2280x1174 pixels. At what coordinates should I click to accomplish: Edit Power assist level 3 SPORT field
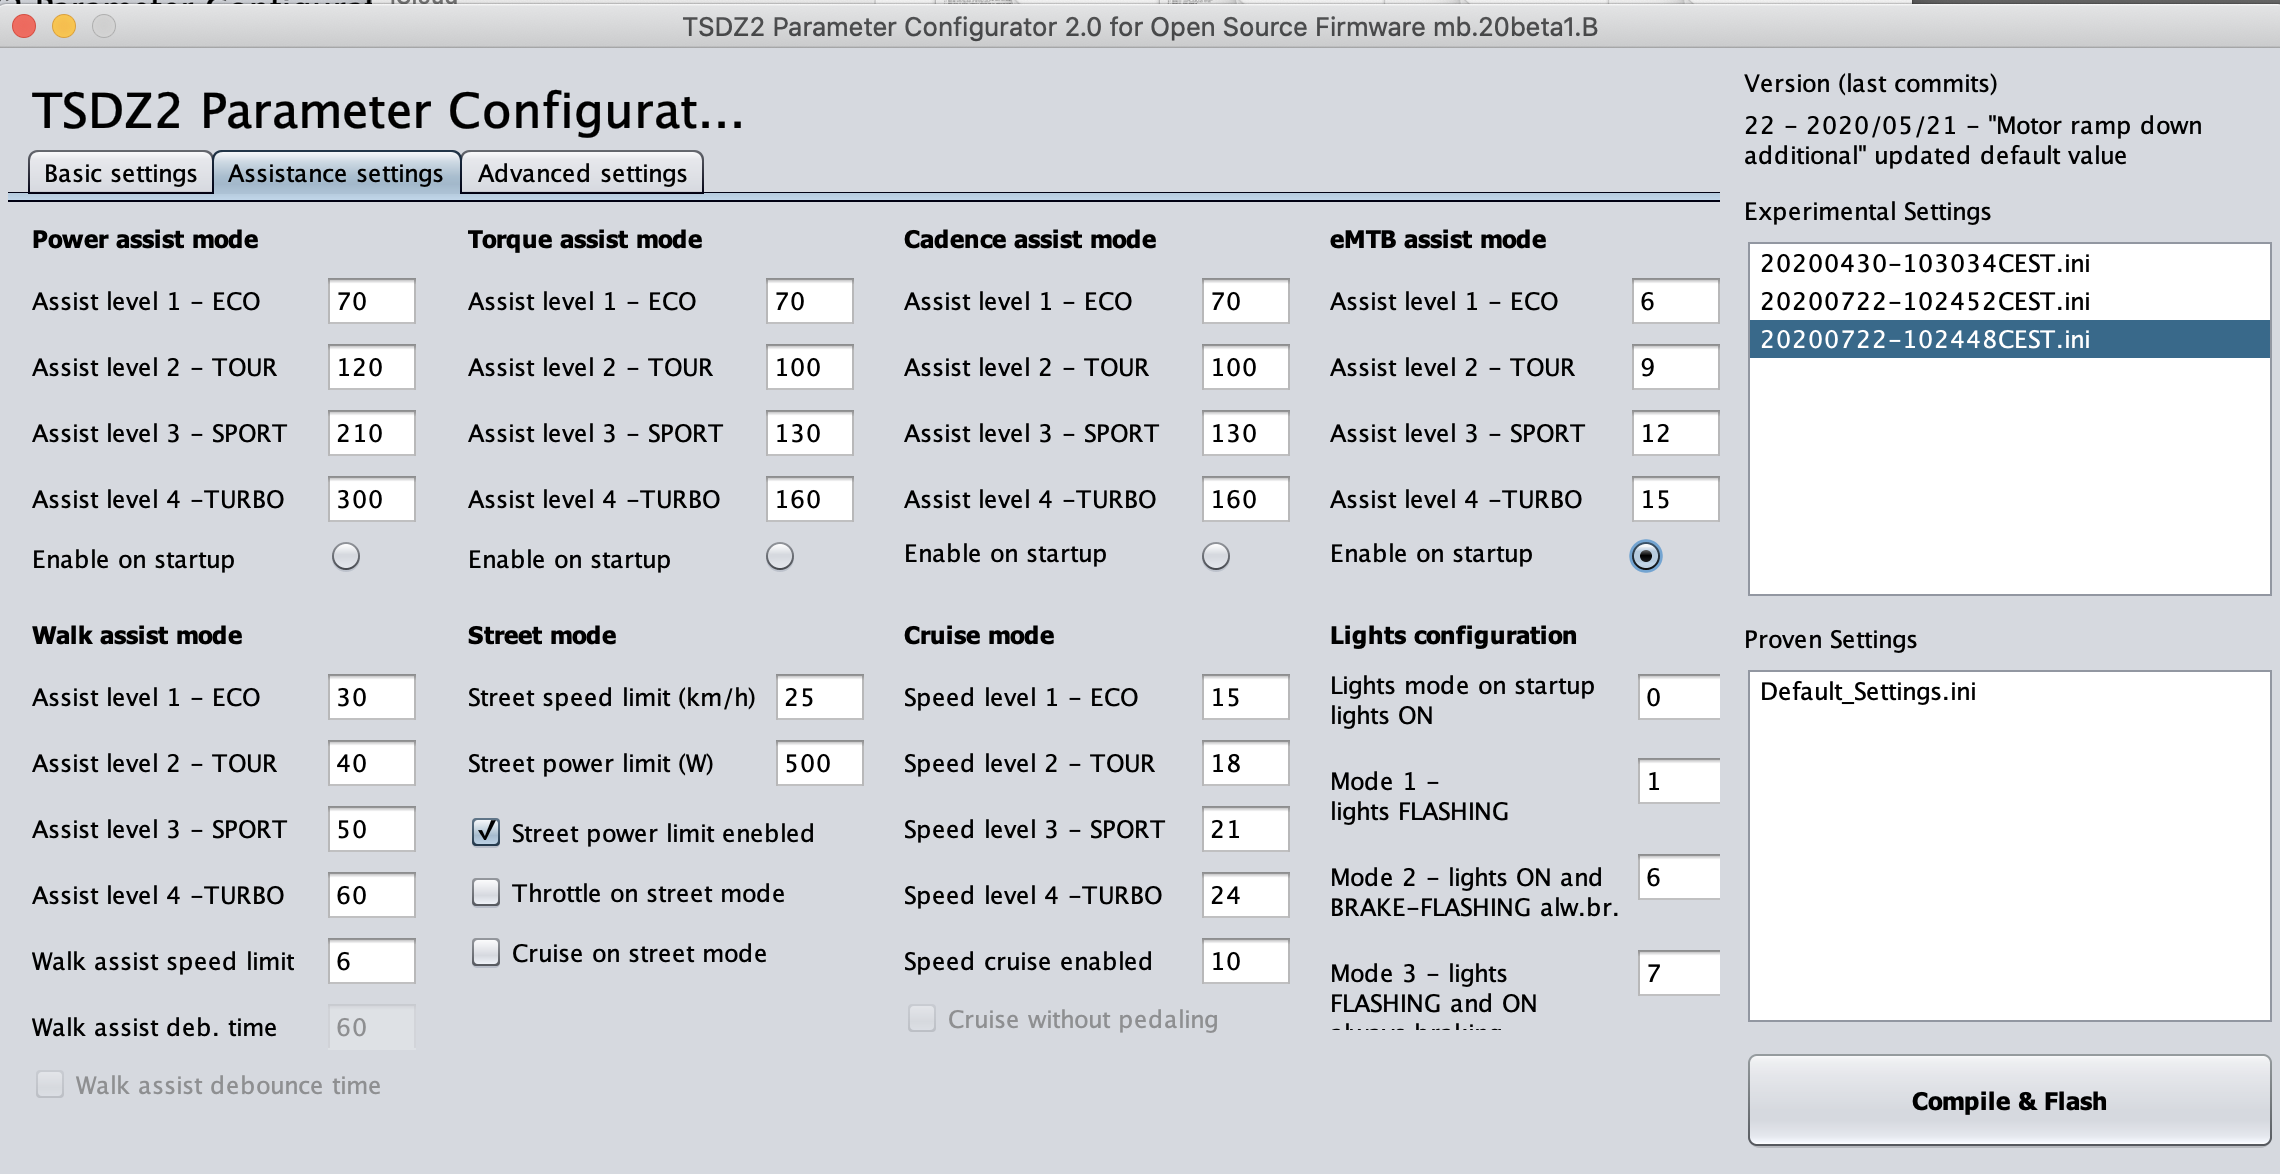coord(371,433)
